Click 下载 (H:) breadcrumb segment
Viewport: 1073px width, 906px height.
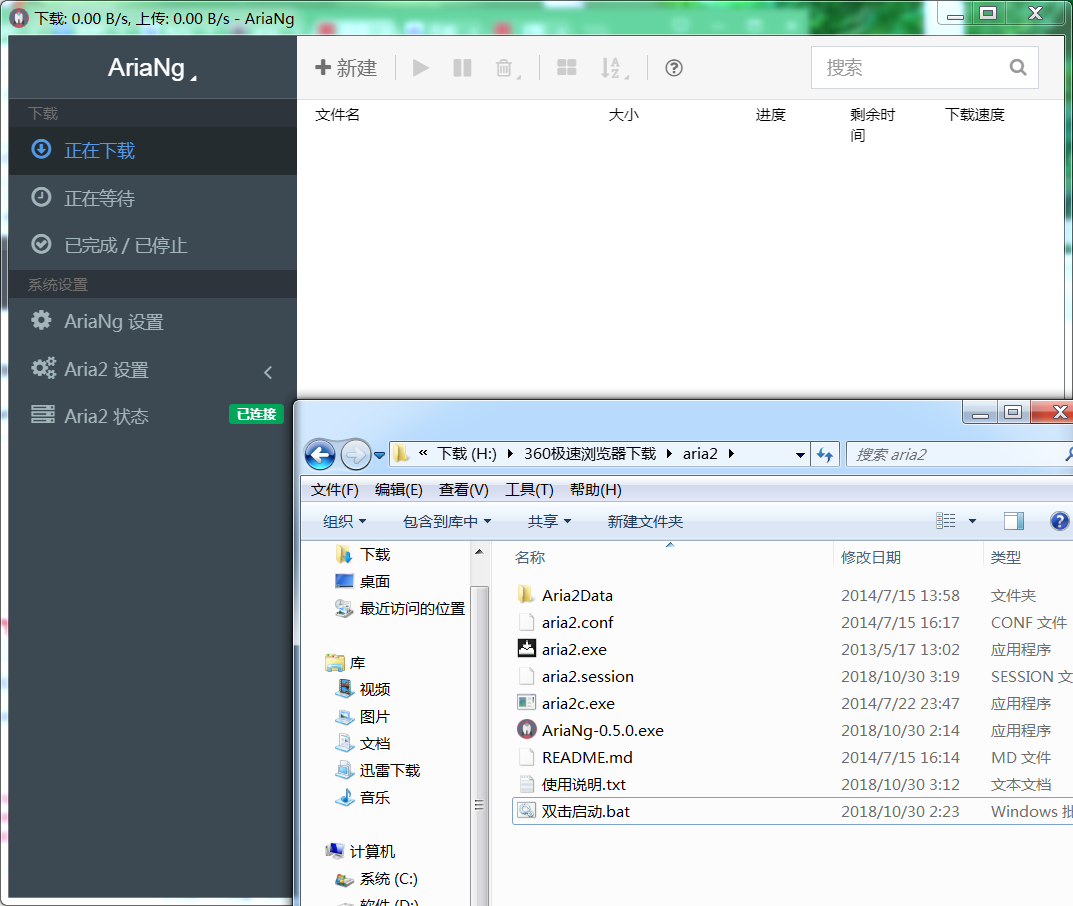point(467,454)
